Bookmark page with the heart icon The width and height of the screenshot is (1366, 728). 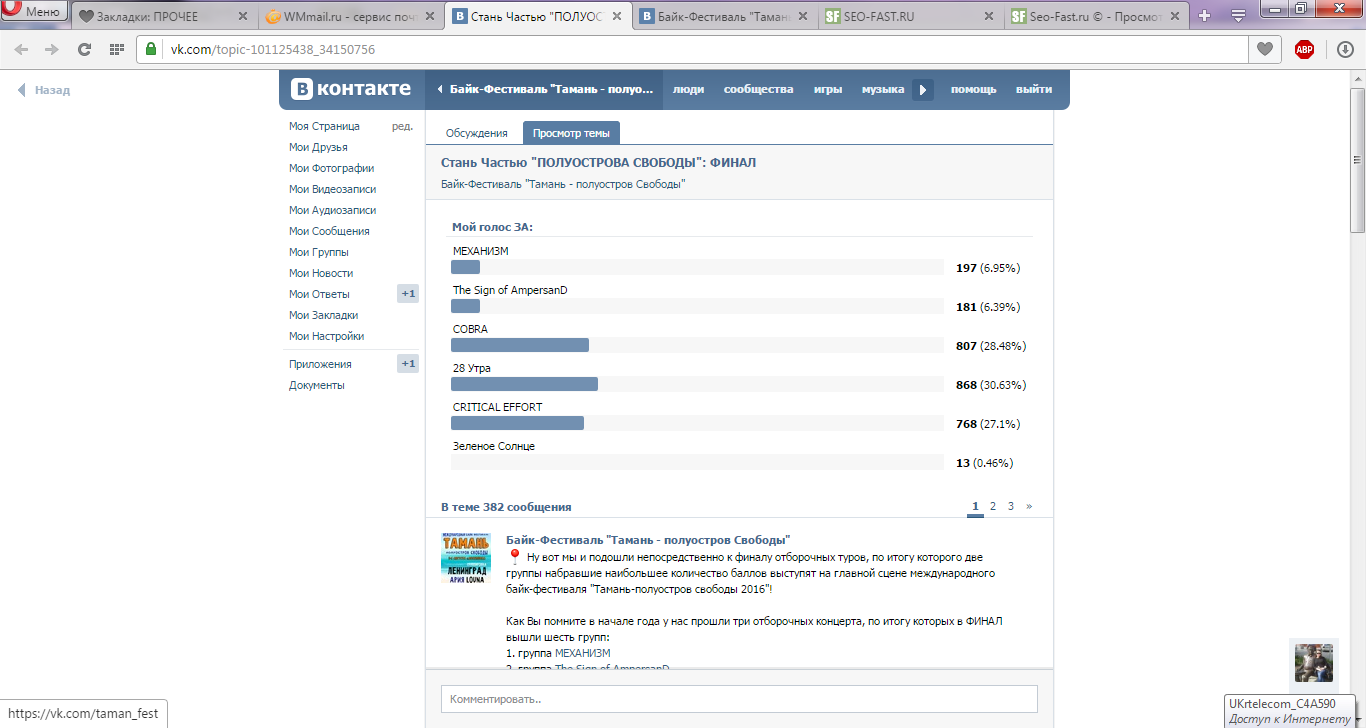1265,49
